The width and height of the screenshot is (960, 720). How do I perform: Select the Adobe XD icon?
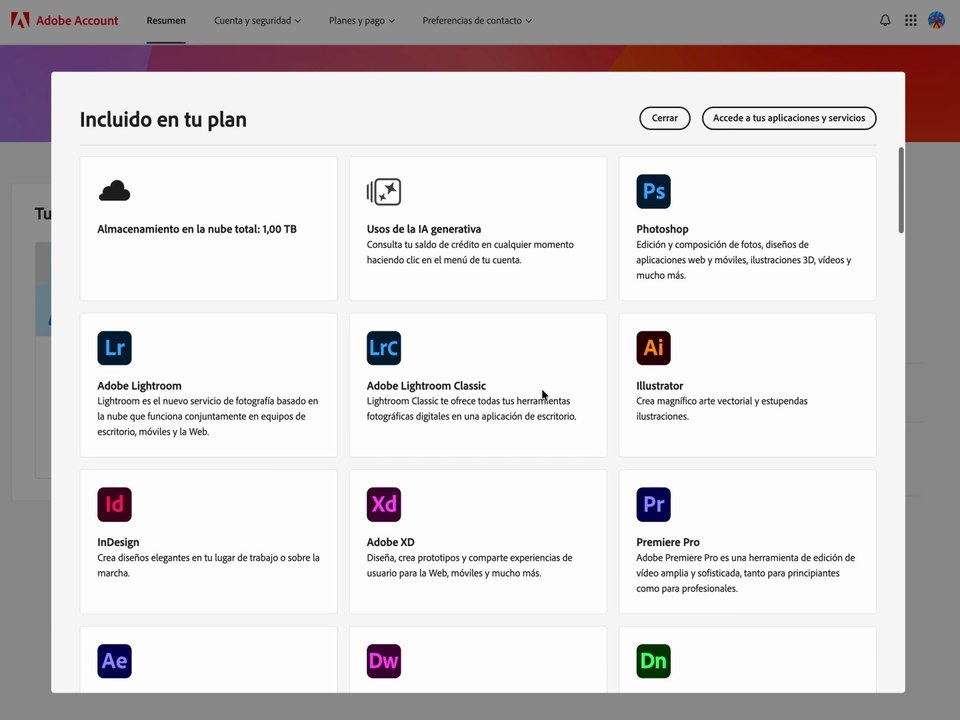pyautogui.click(x=384, y=504)
